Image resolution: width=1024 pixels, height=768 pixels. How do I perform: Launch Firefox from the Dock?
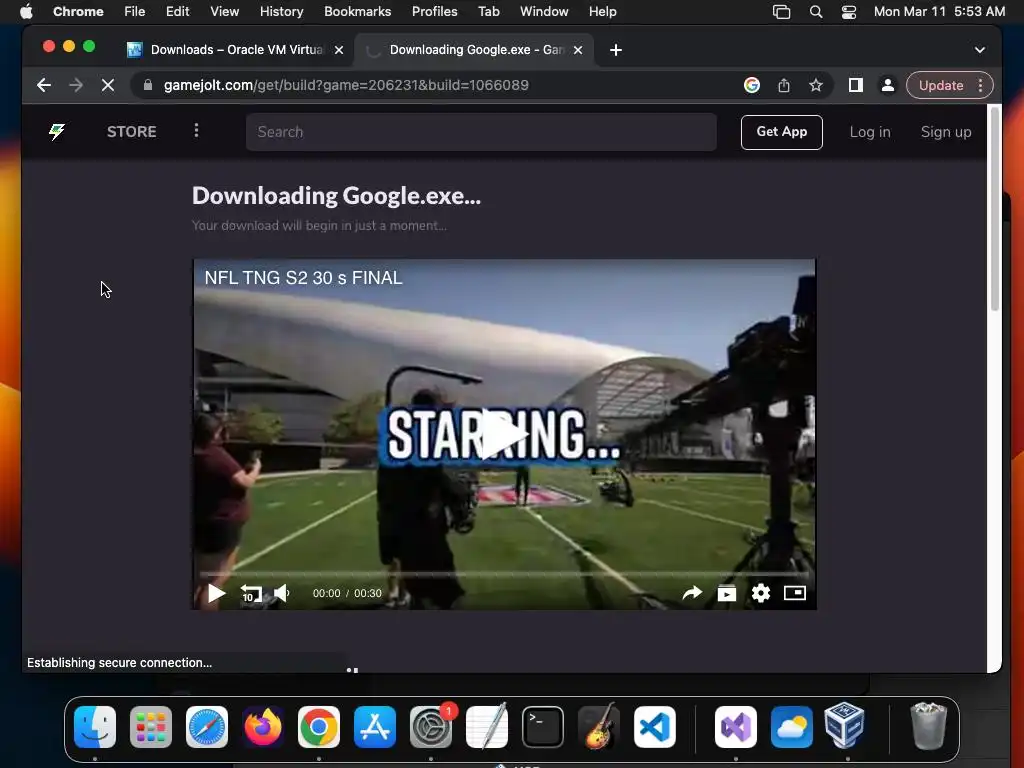[263, 727]
